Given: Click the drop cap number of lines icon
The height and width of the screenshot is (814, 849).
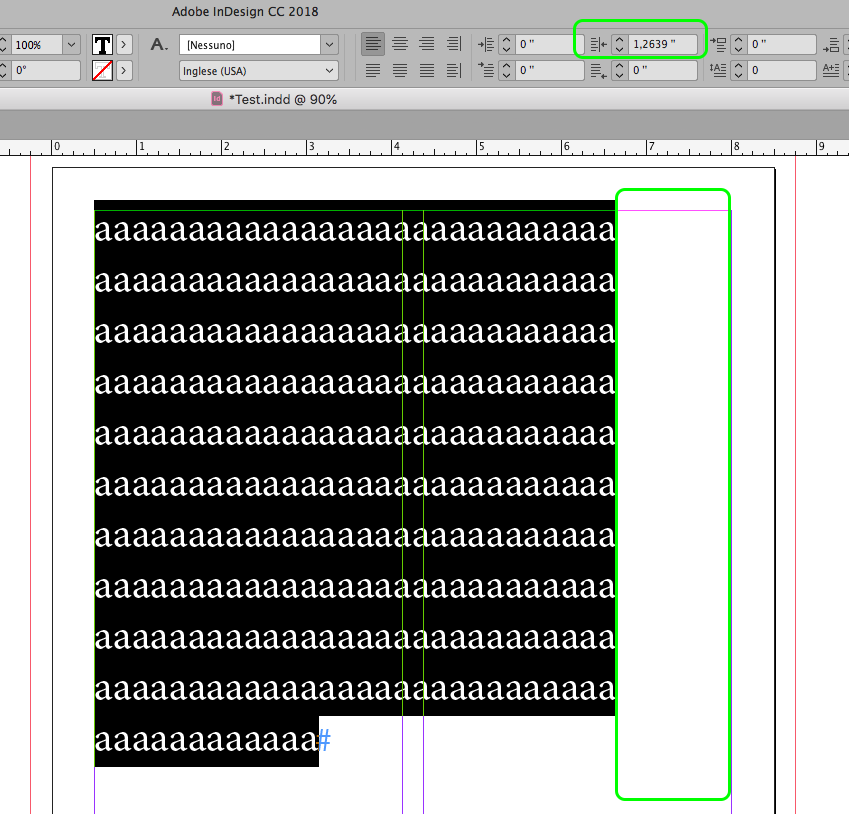Looking at the screenshot, I should [718, 70].
